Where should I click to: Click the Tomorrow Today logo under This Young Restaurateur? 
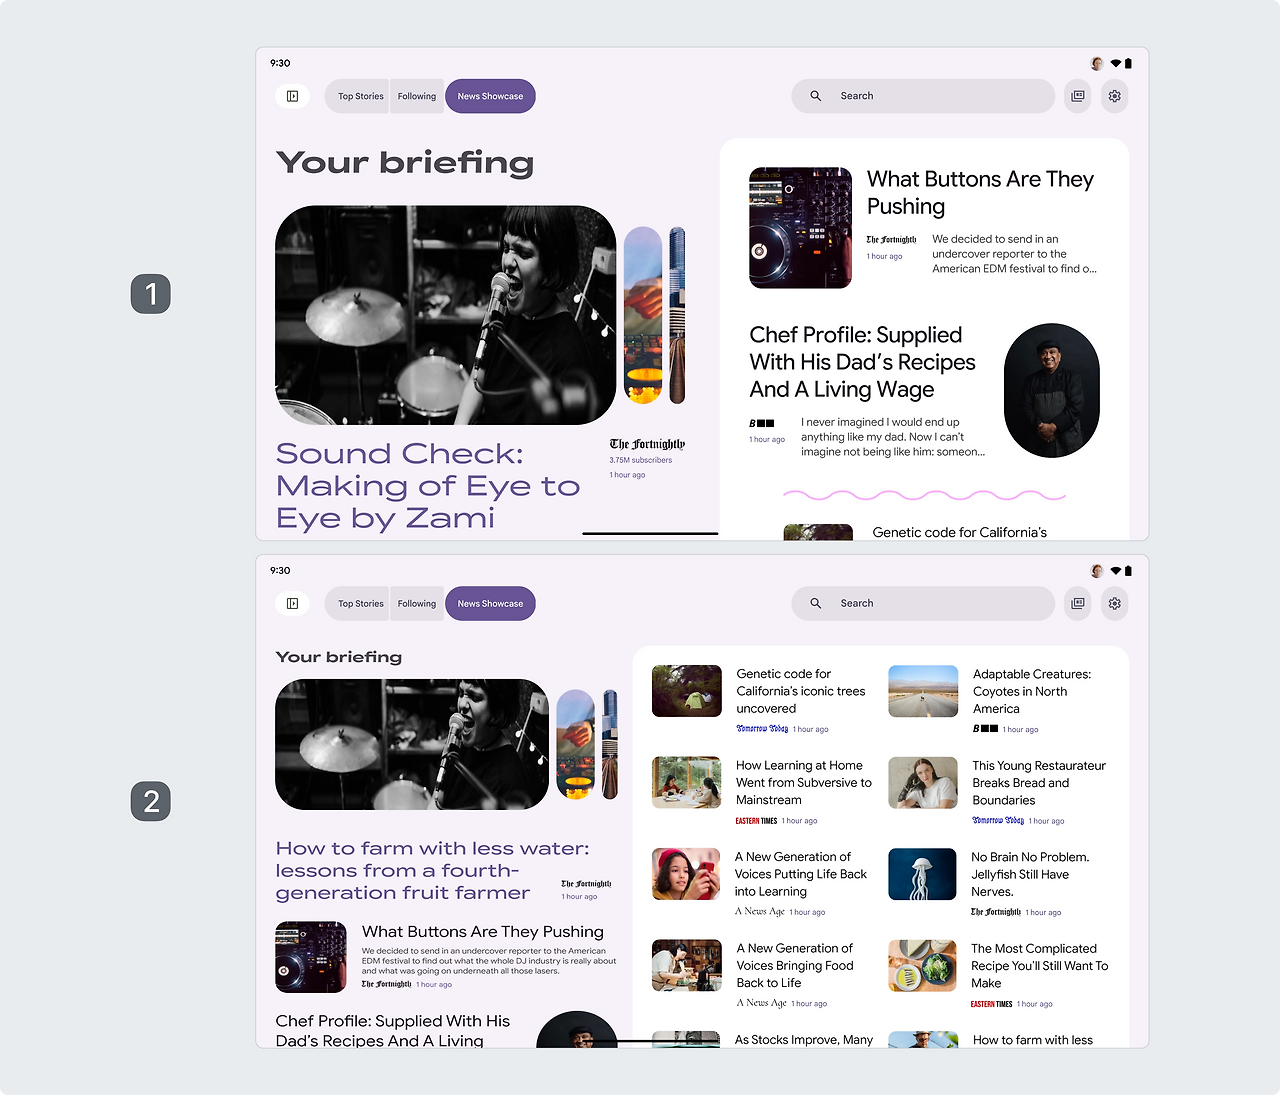click(998, 821)
